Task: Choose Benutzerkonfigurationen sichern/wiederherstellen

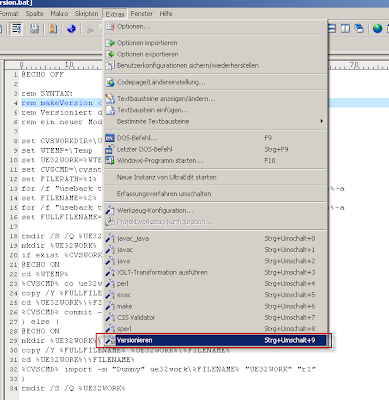Action: coord(216,65)
